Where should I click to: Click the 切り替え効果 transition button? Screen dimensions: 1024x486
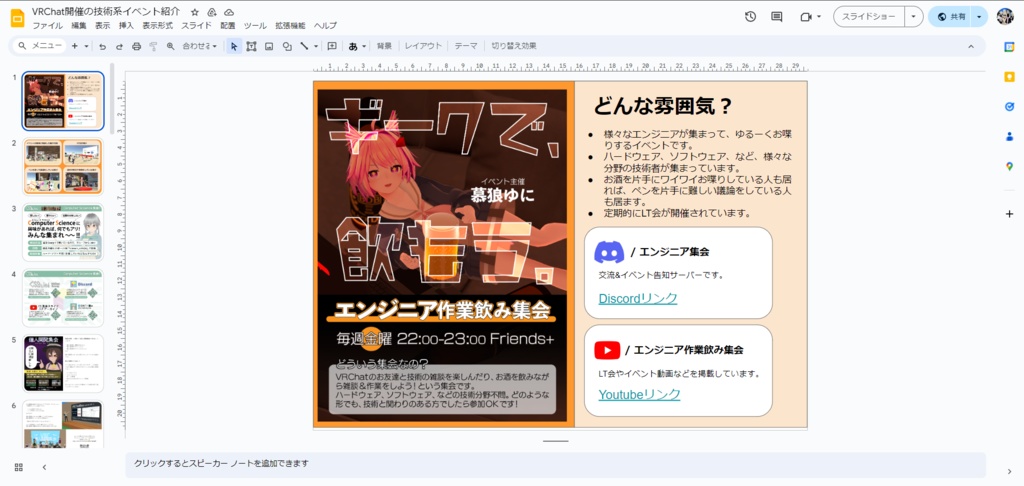514,46
